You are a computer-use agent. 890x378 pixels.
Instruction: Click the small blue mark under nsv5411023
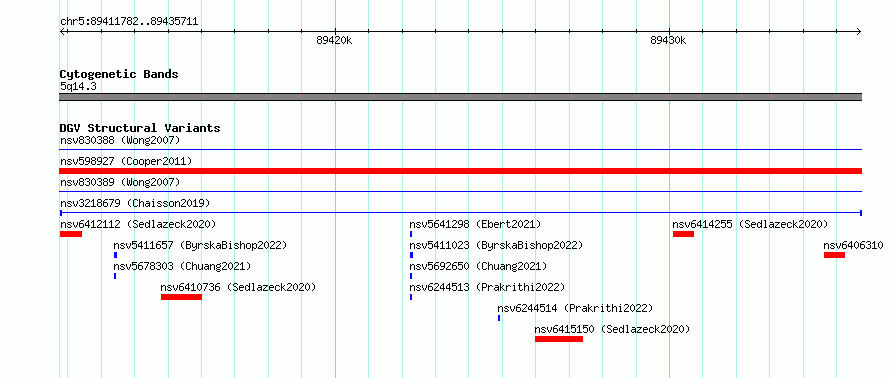click(x=411, y=255)
